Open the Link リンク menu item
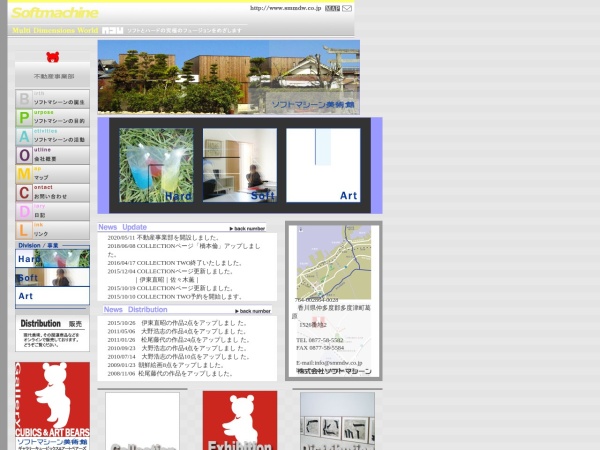The width and height of the screenshot is (600, 450). pyautogui.click(x=53, y=230)
